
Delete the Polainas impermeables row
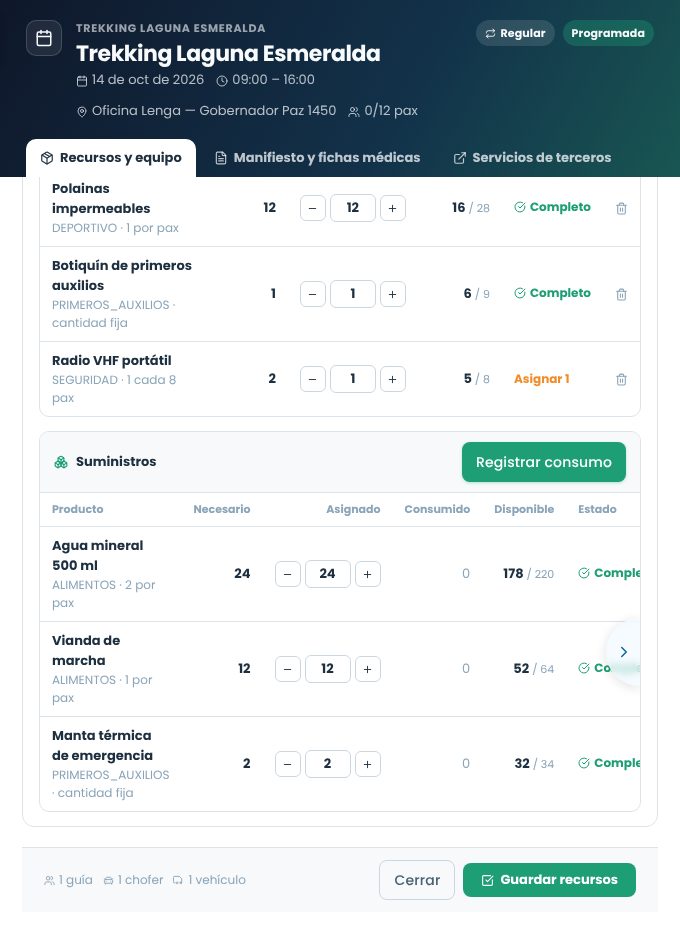pyautogui.click(x=621, y=208)
